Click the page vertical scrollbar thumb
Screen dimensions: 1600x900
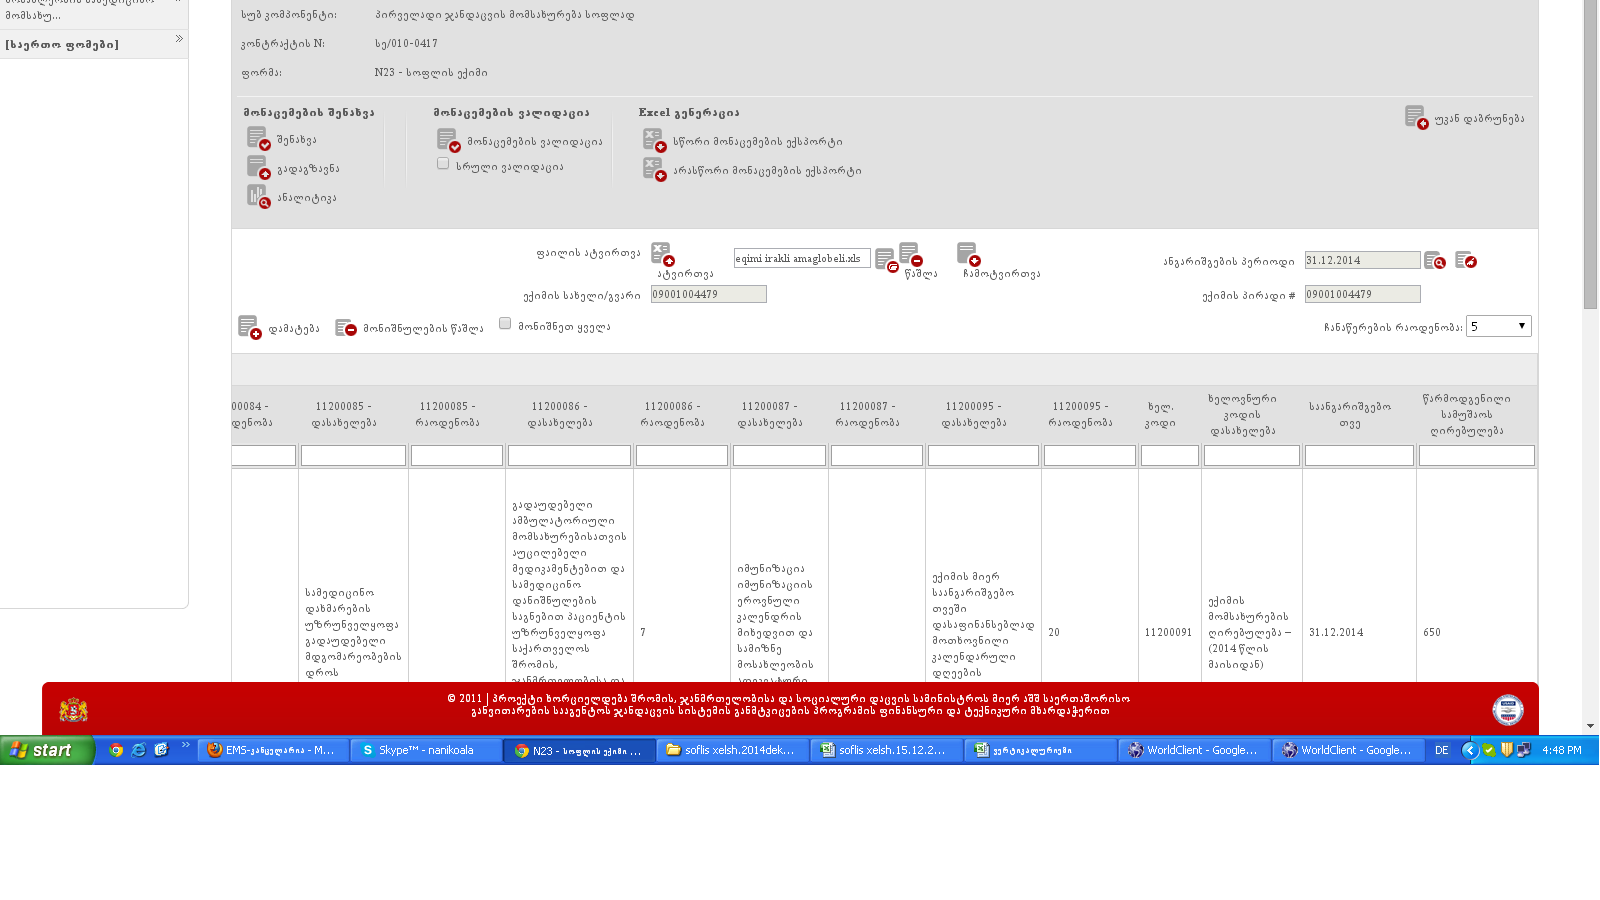[x=1590, y=150]
